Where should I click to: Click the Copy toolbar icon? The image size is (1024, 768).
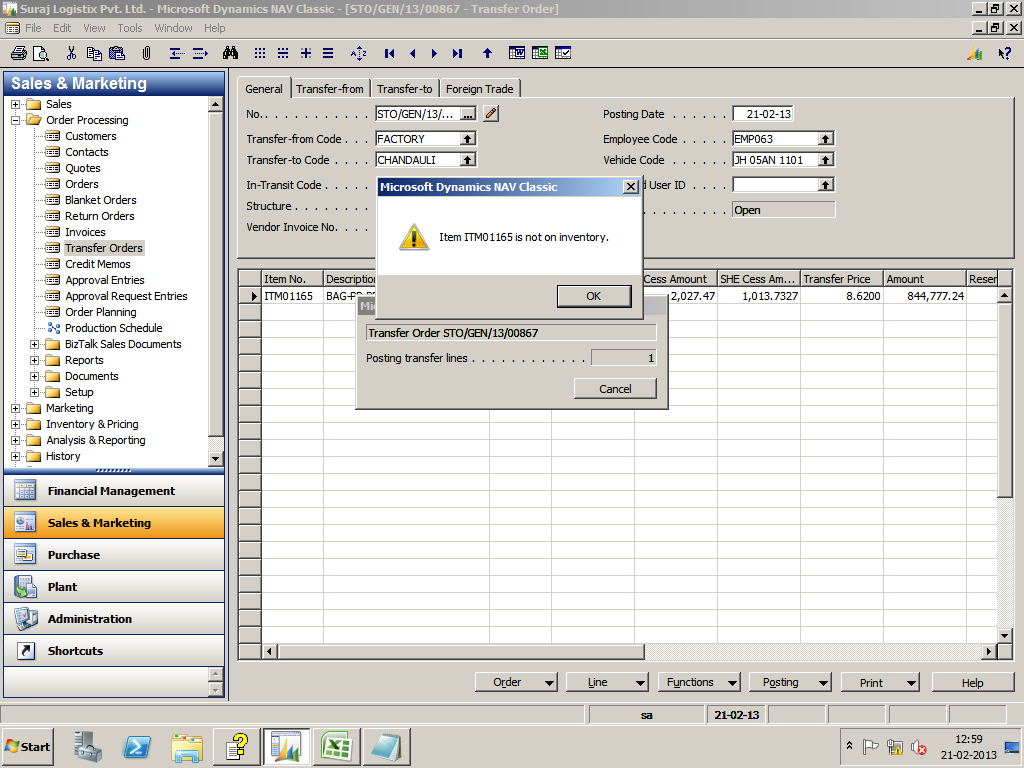click(x=94, y=54)
